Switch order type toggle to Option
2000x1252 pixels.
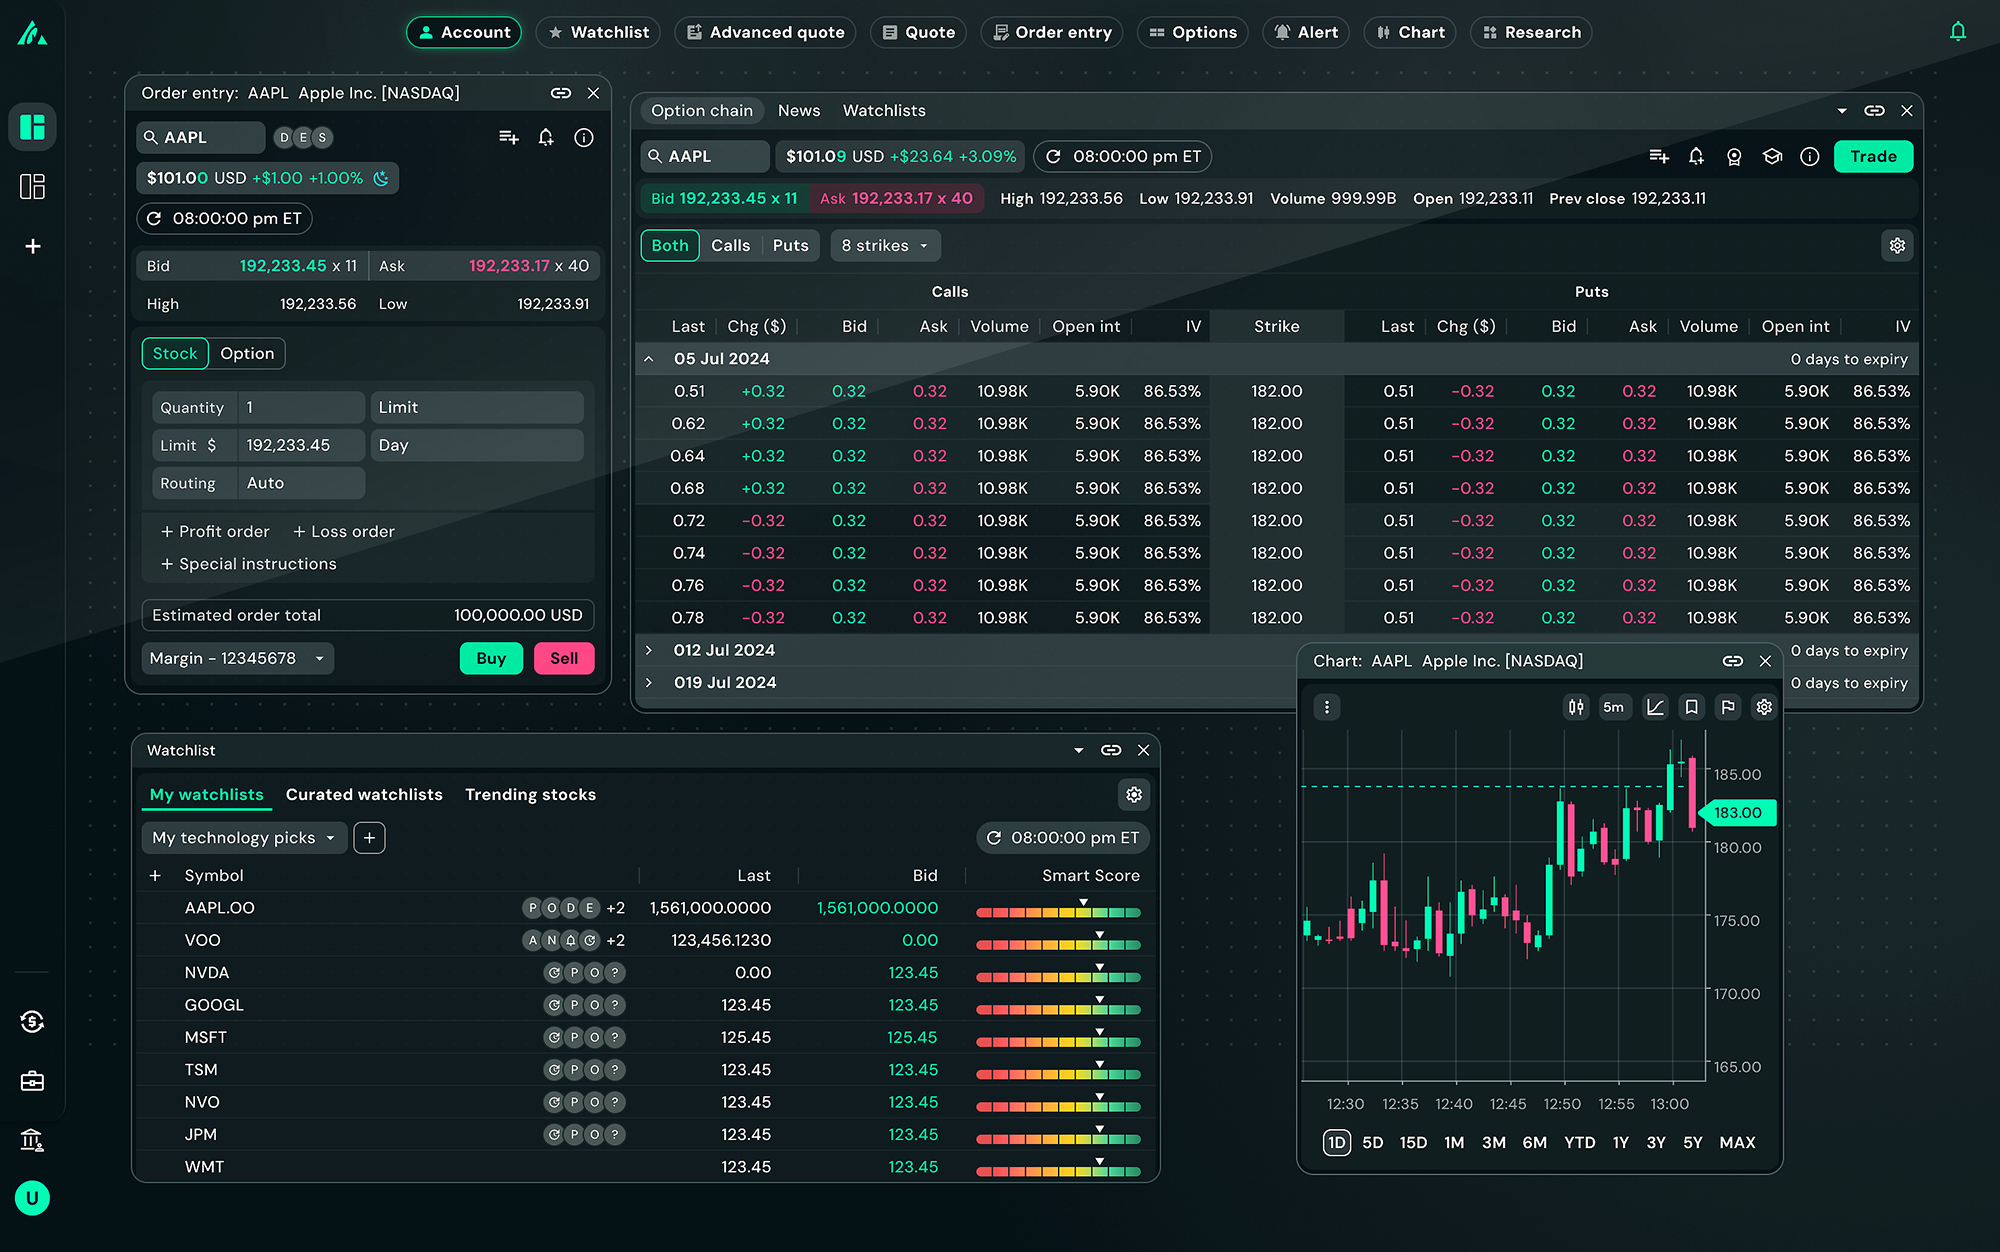(x=247, y=354)
